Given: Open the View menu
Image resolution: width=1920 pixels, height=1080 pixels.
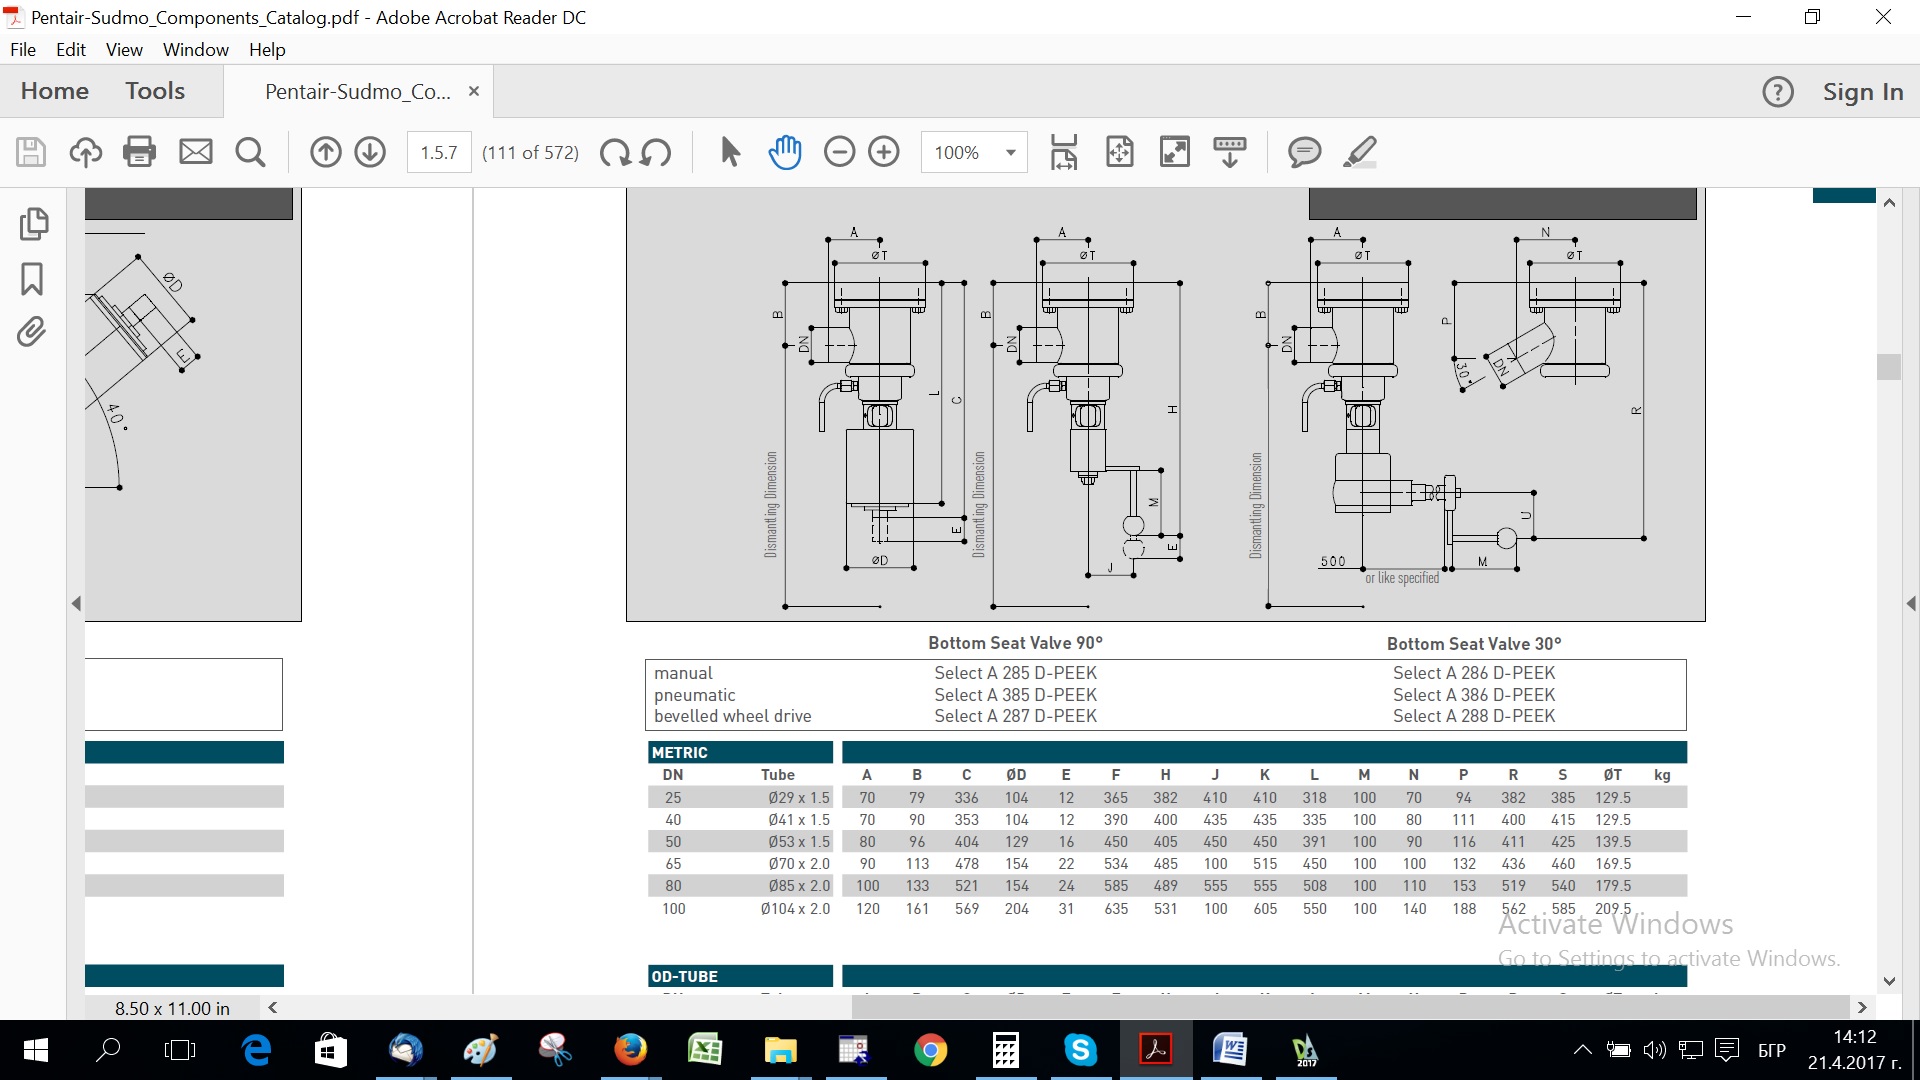Looking at the screenshot, I should click(124, 49).
